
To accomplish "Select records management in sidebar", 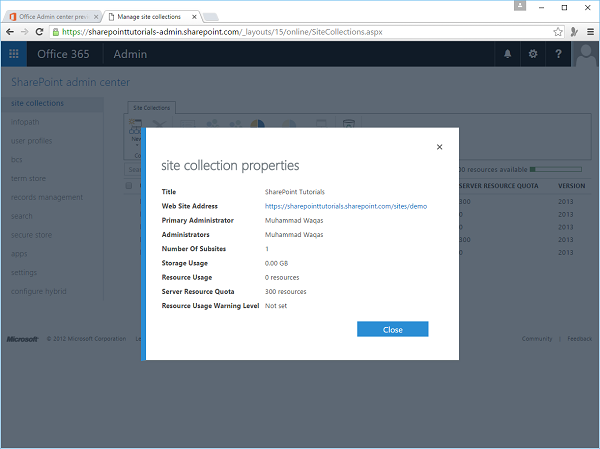I will 47,197.
